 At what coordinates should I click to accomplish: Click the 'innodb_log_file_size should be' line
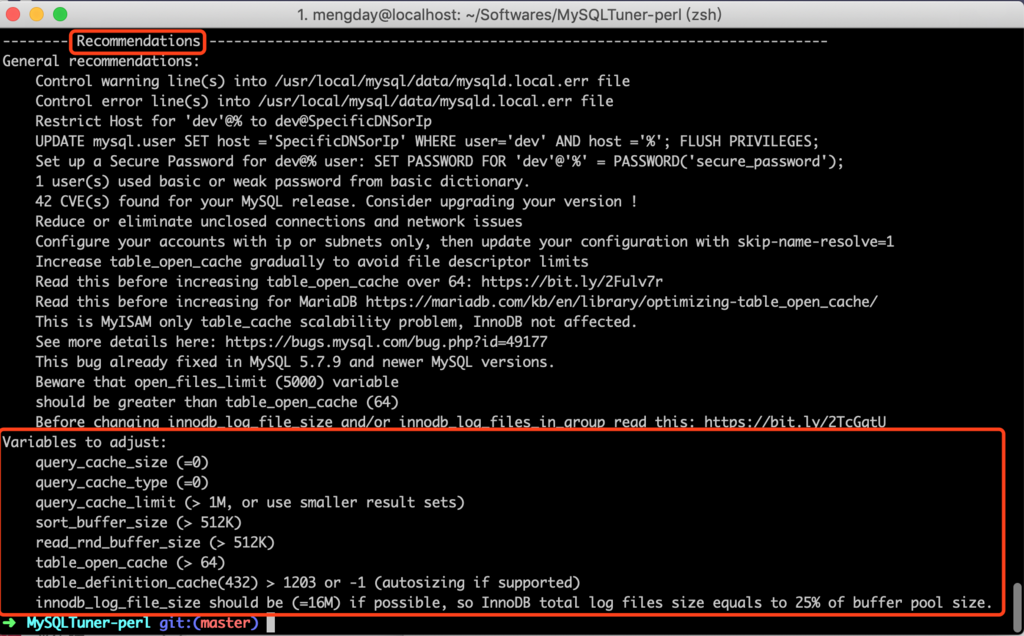tap(514, 603)
